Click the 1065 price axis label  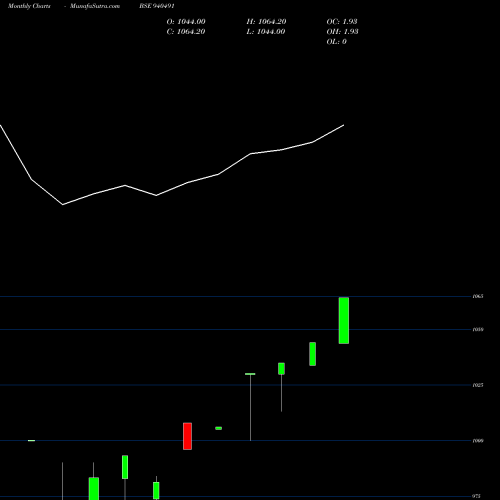478,296
